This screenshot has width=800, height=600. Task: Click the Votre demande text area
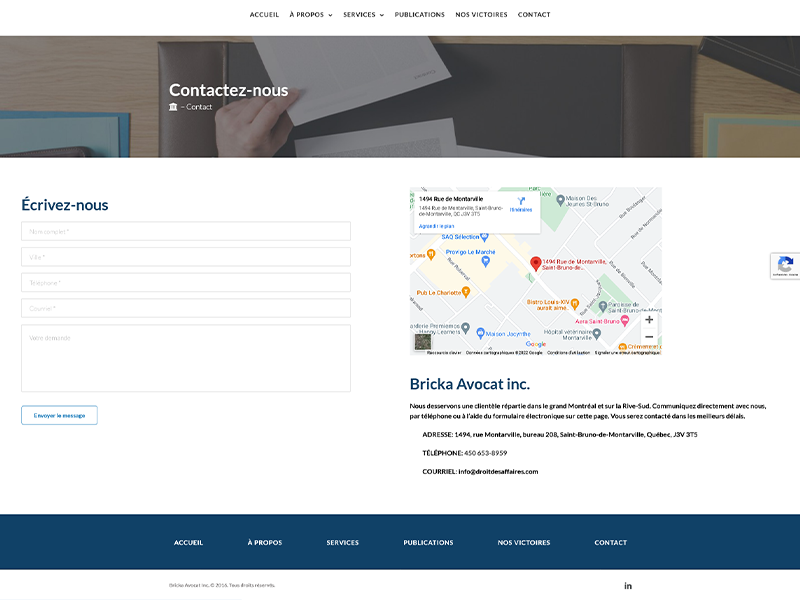pos(186,358)
